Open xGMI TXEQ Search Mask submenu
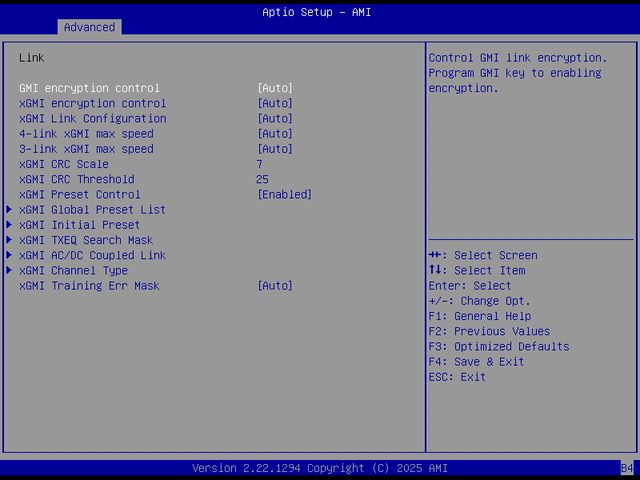The height and width of the screenshot is (480, 640). (x=86, y=240)
